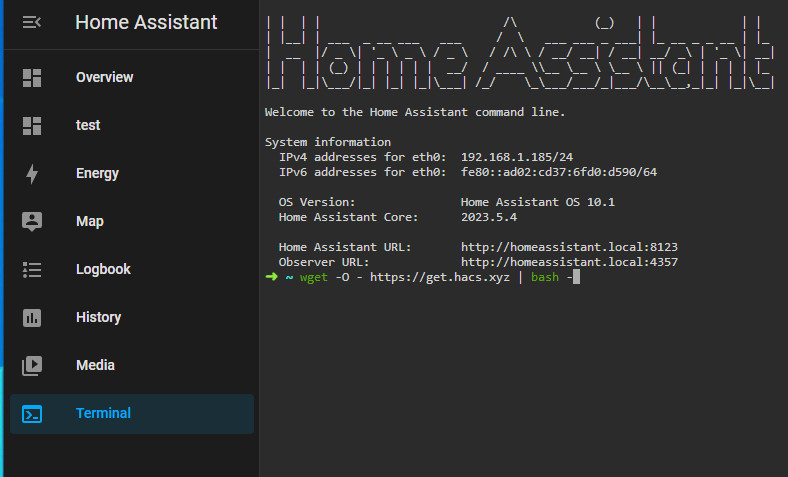
Task: Click the Energy lightning bolt icon
Action: click(32, 174)
